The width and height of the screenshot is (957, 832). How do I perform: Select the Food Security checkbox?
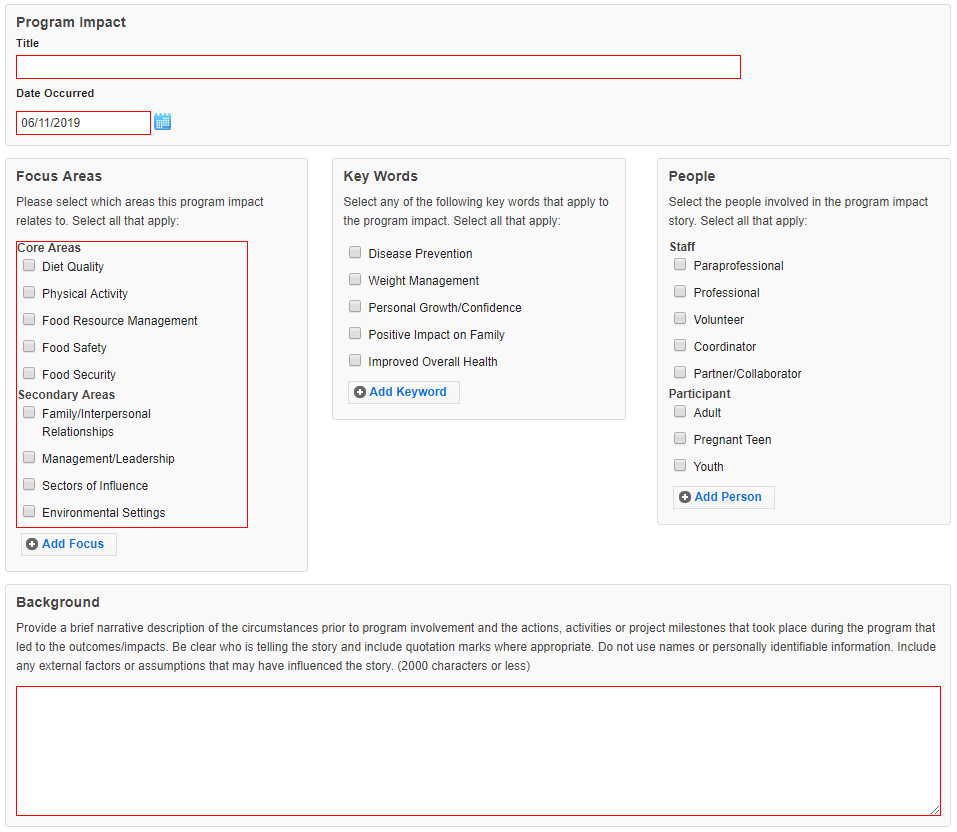tap(29, 374)
